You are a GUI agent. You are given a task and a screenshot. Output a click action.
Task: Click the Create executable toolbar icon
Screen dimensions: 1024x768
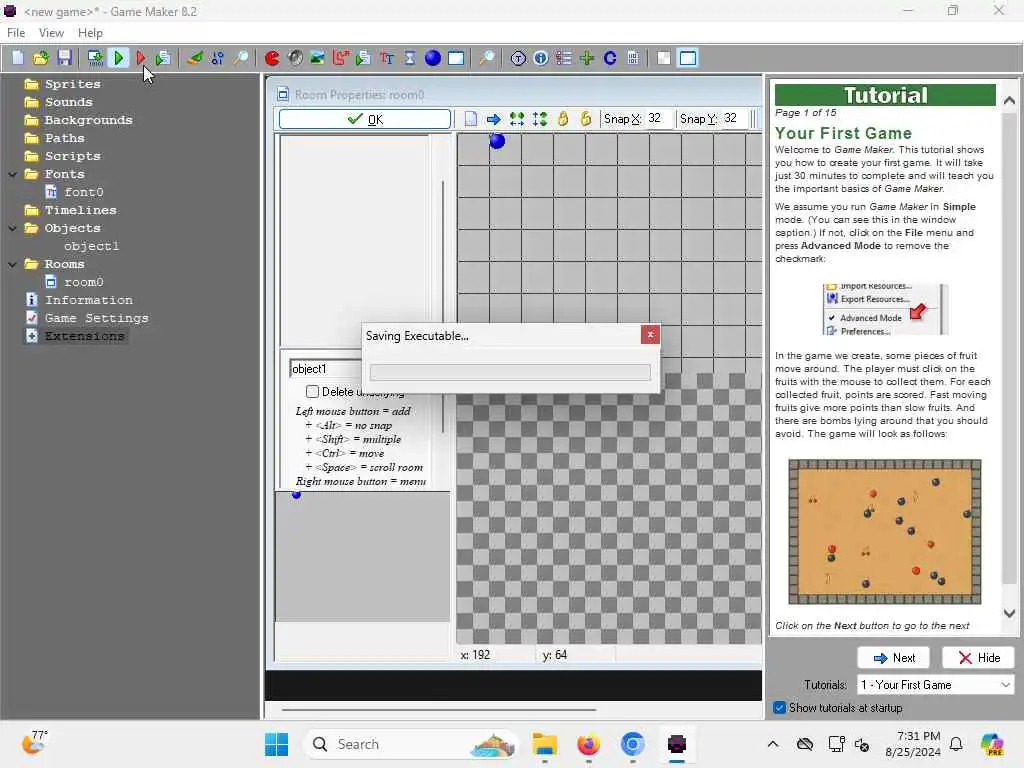click(x=95, y=58)
